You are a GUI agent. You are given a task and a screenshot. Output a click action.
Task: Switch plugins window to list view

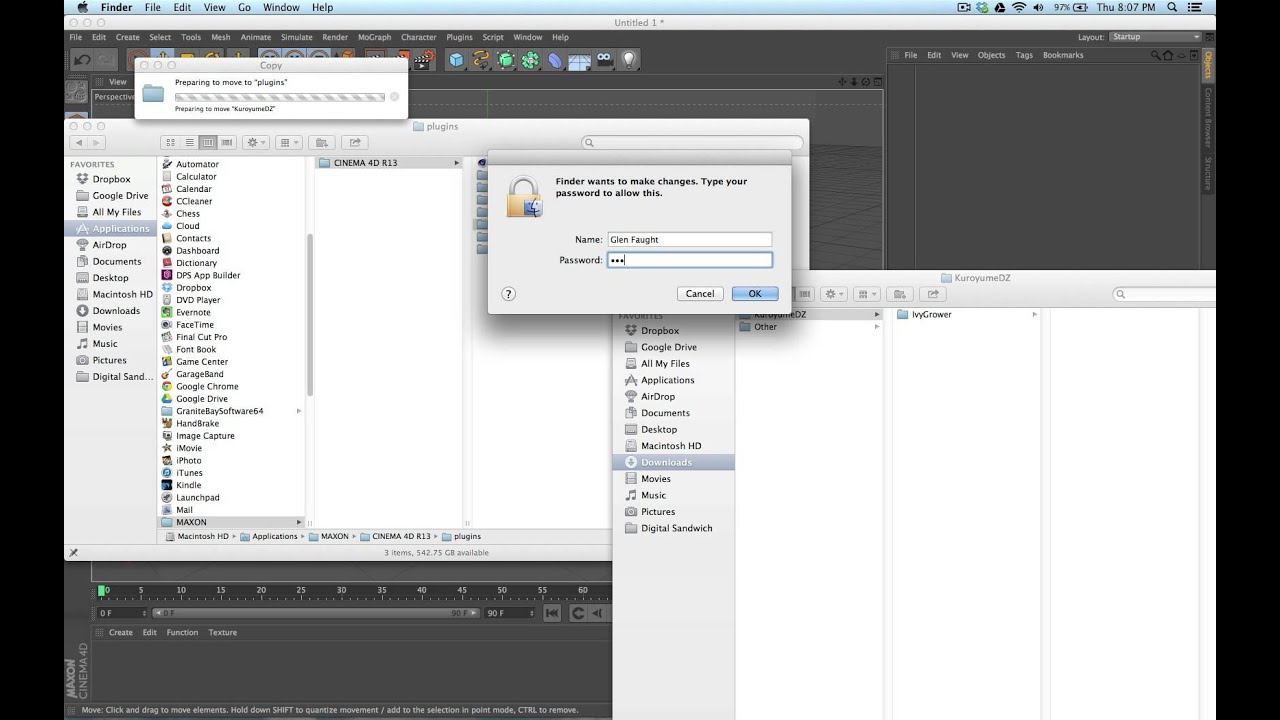pos(189,143)
